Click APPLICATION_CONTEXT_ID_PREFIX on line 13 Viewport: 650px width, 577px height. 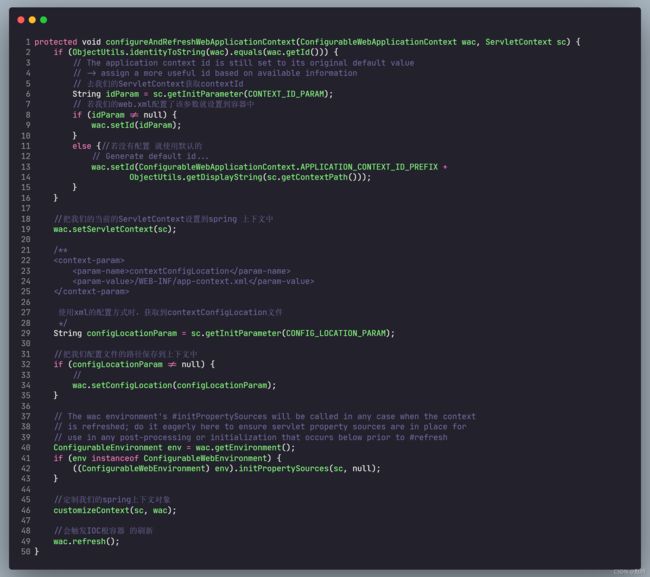pyautogui.click(x=369, y=167)
